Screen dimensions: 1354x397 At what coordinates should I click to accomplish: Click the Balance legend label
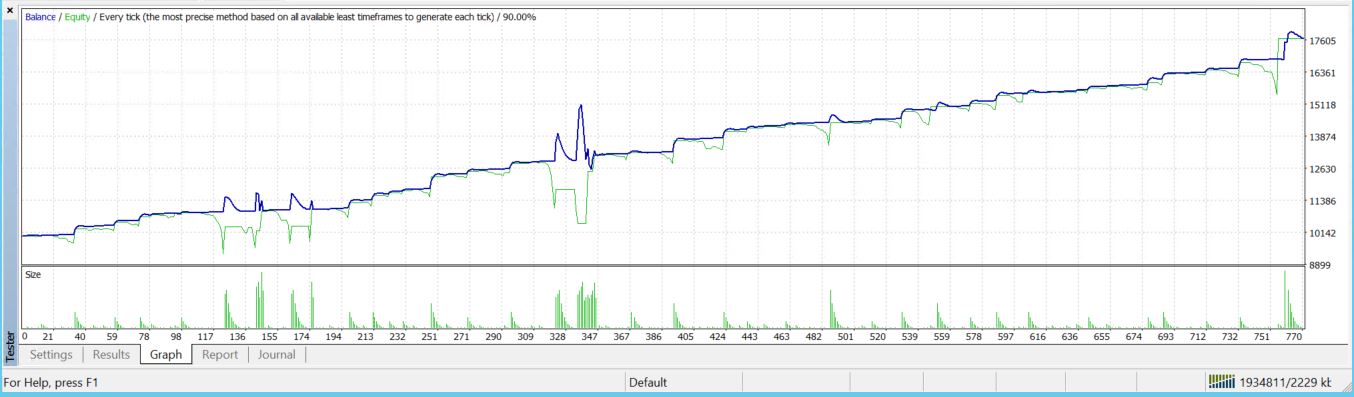(40, 16)
